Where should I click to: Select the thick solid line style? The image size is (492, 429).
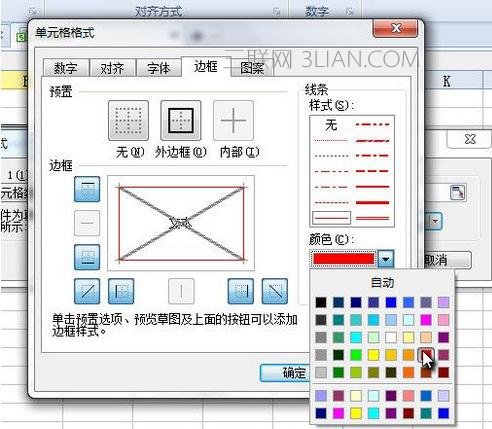click(372, 202)
